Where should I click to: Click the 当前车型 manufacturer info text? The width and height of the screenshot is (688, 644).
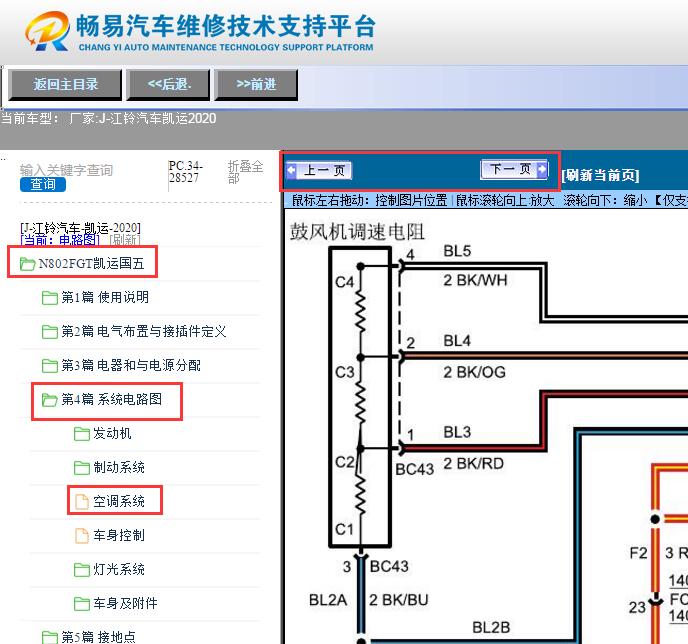click(109, 118)
